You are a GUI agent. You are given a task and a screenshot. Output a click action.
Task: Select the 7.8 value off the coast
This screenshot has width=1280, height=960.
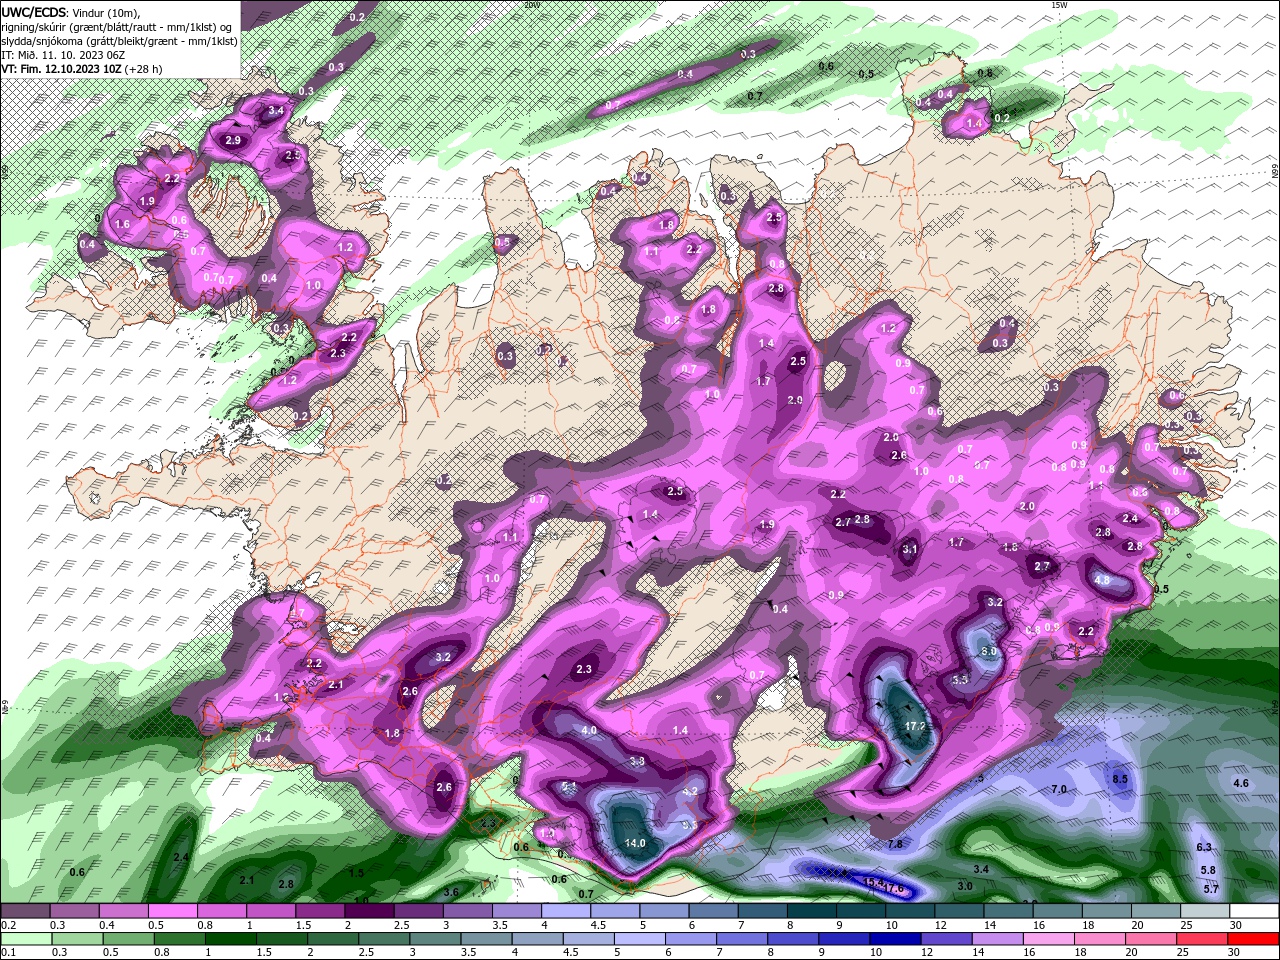click(x=895, y=844)
